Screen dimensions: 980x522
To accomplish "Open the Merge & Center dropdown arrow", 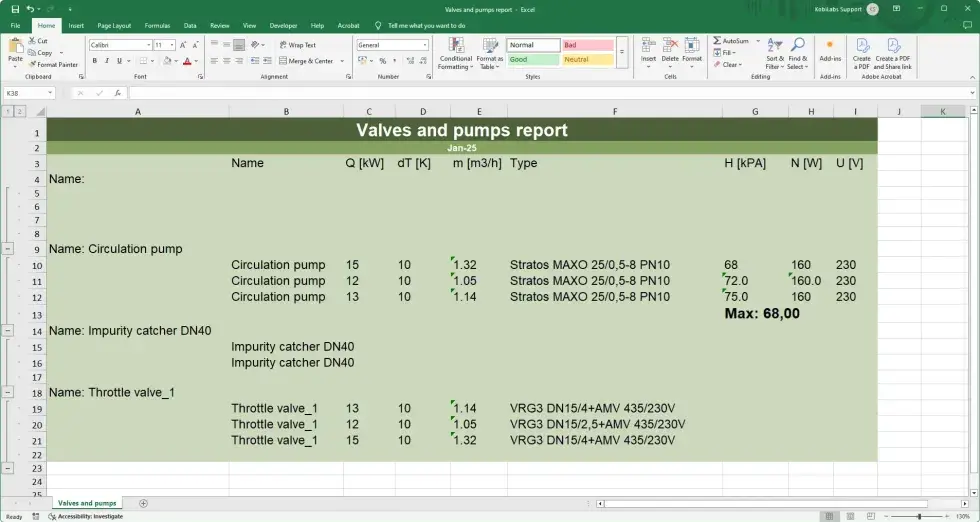I will click(342, 61).
